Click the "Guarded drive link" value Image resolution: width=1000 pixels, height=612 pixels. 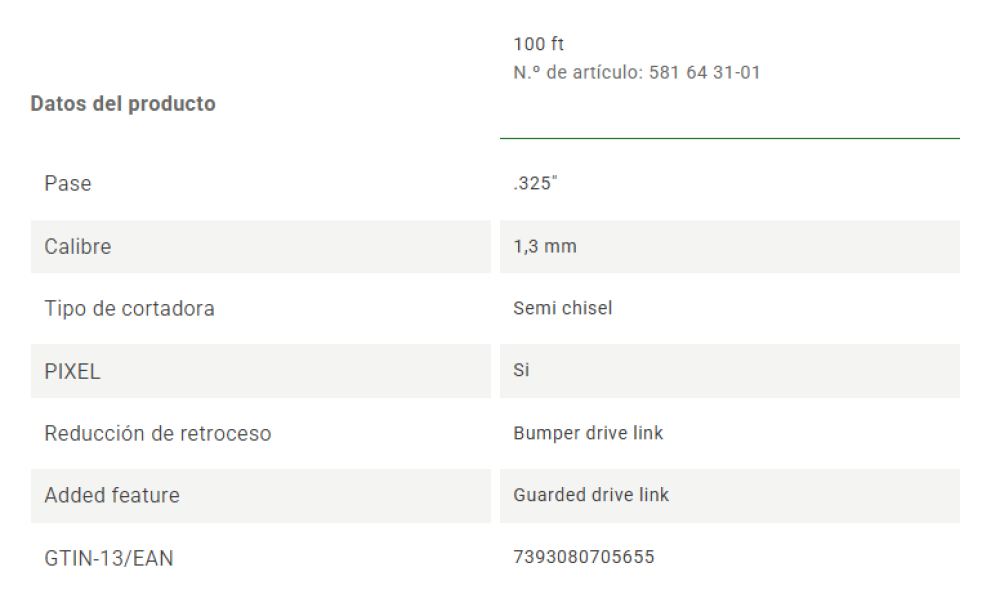click(591, 496)
